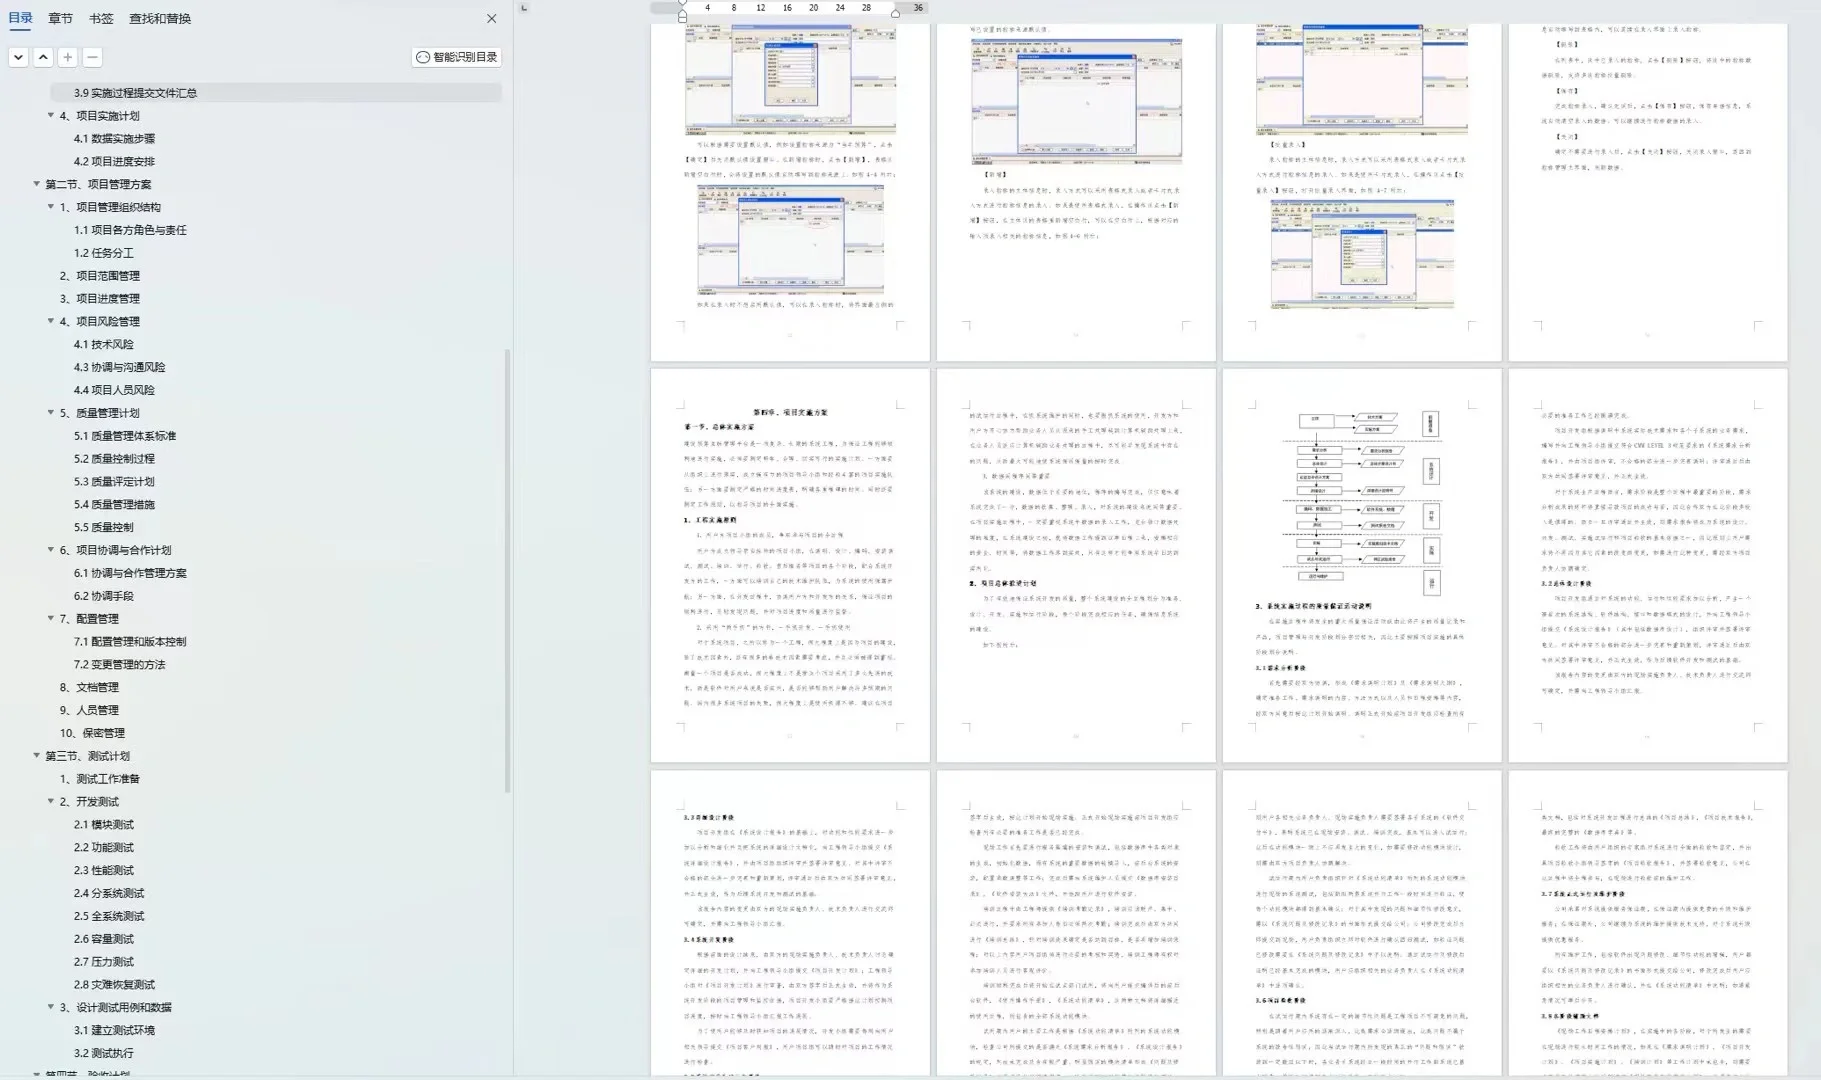Jump to 6.2 协调手段
Image resolution: width=1821 pixels, height=1080 pixels.
103,596
